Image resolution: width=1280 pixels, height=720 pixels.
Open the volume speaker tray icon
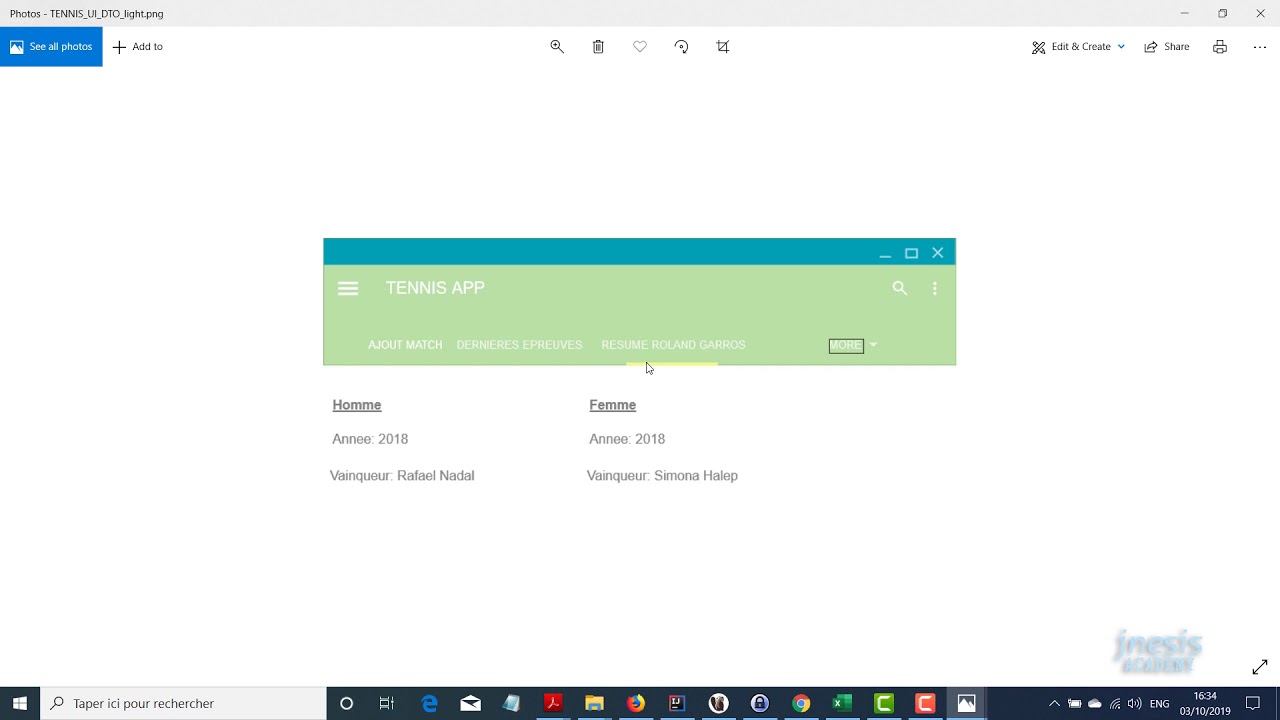tap(1135, 704)
